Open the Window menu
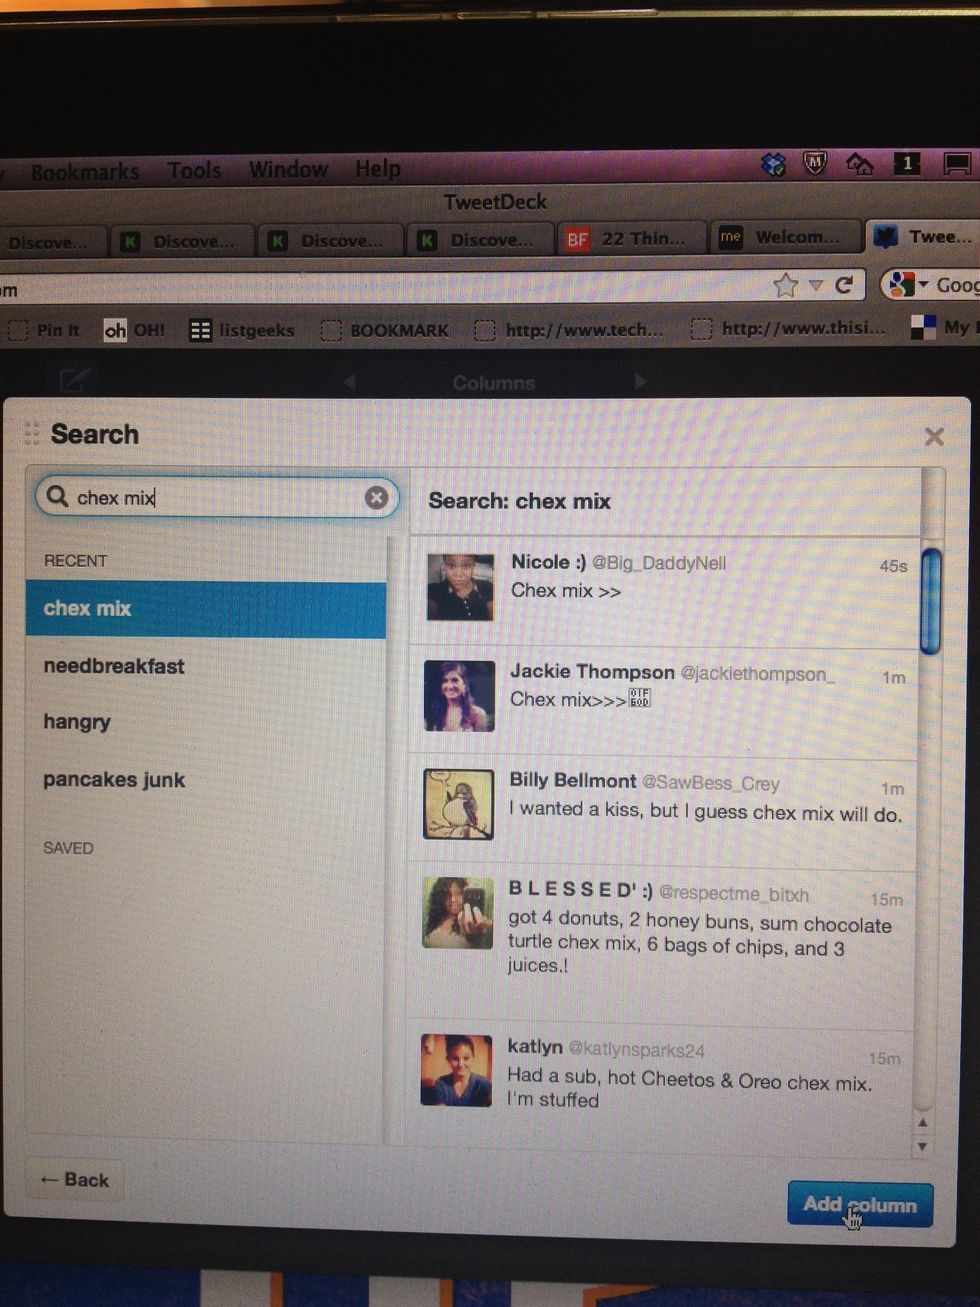The width and height of the screenshot is (980, 1307). click(x=288, y=169)
